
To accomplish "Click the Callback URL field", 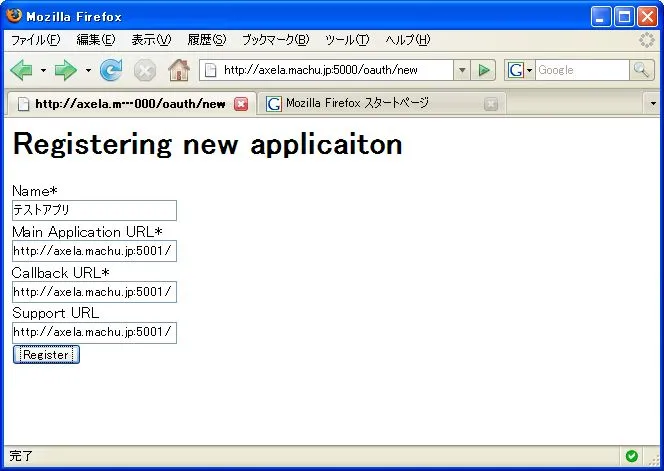I will (94, 292).
